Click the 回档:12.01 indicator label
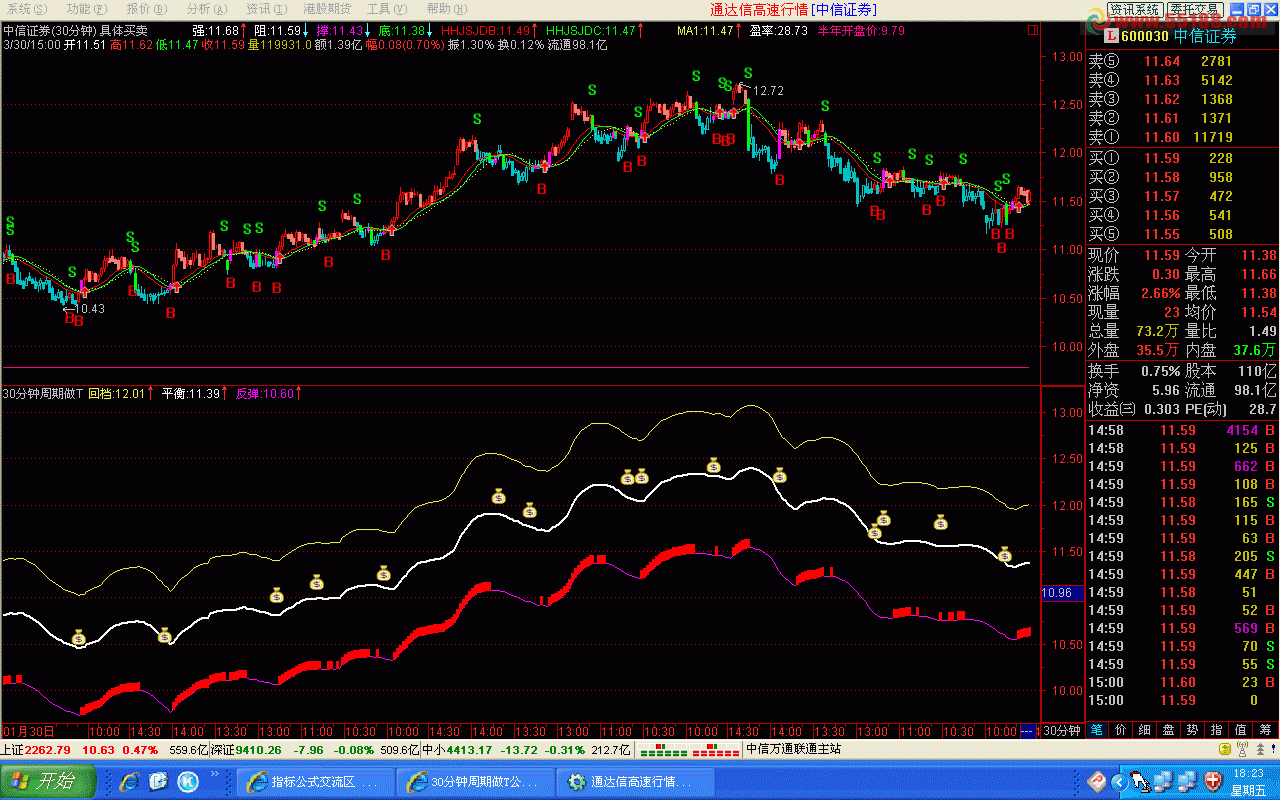The width and height of the screenshot is (1280, 800). [120, 394]
